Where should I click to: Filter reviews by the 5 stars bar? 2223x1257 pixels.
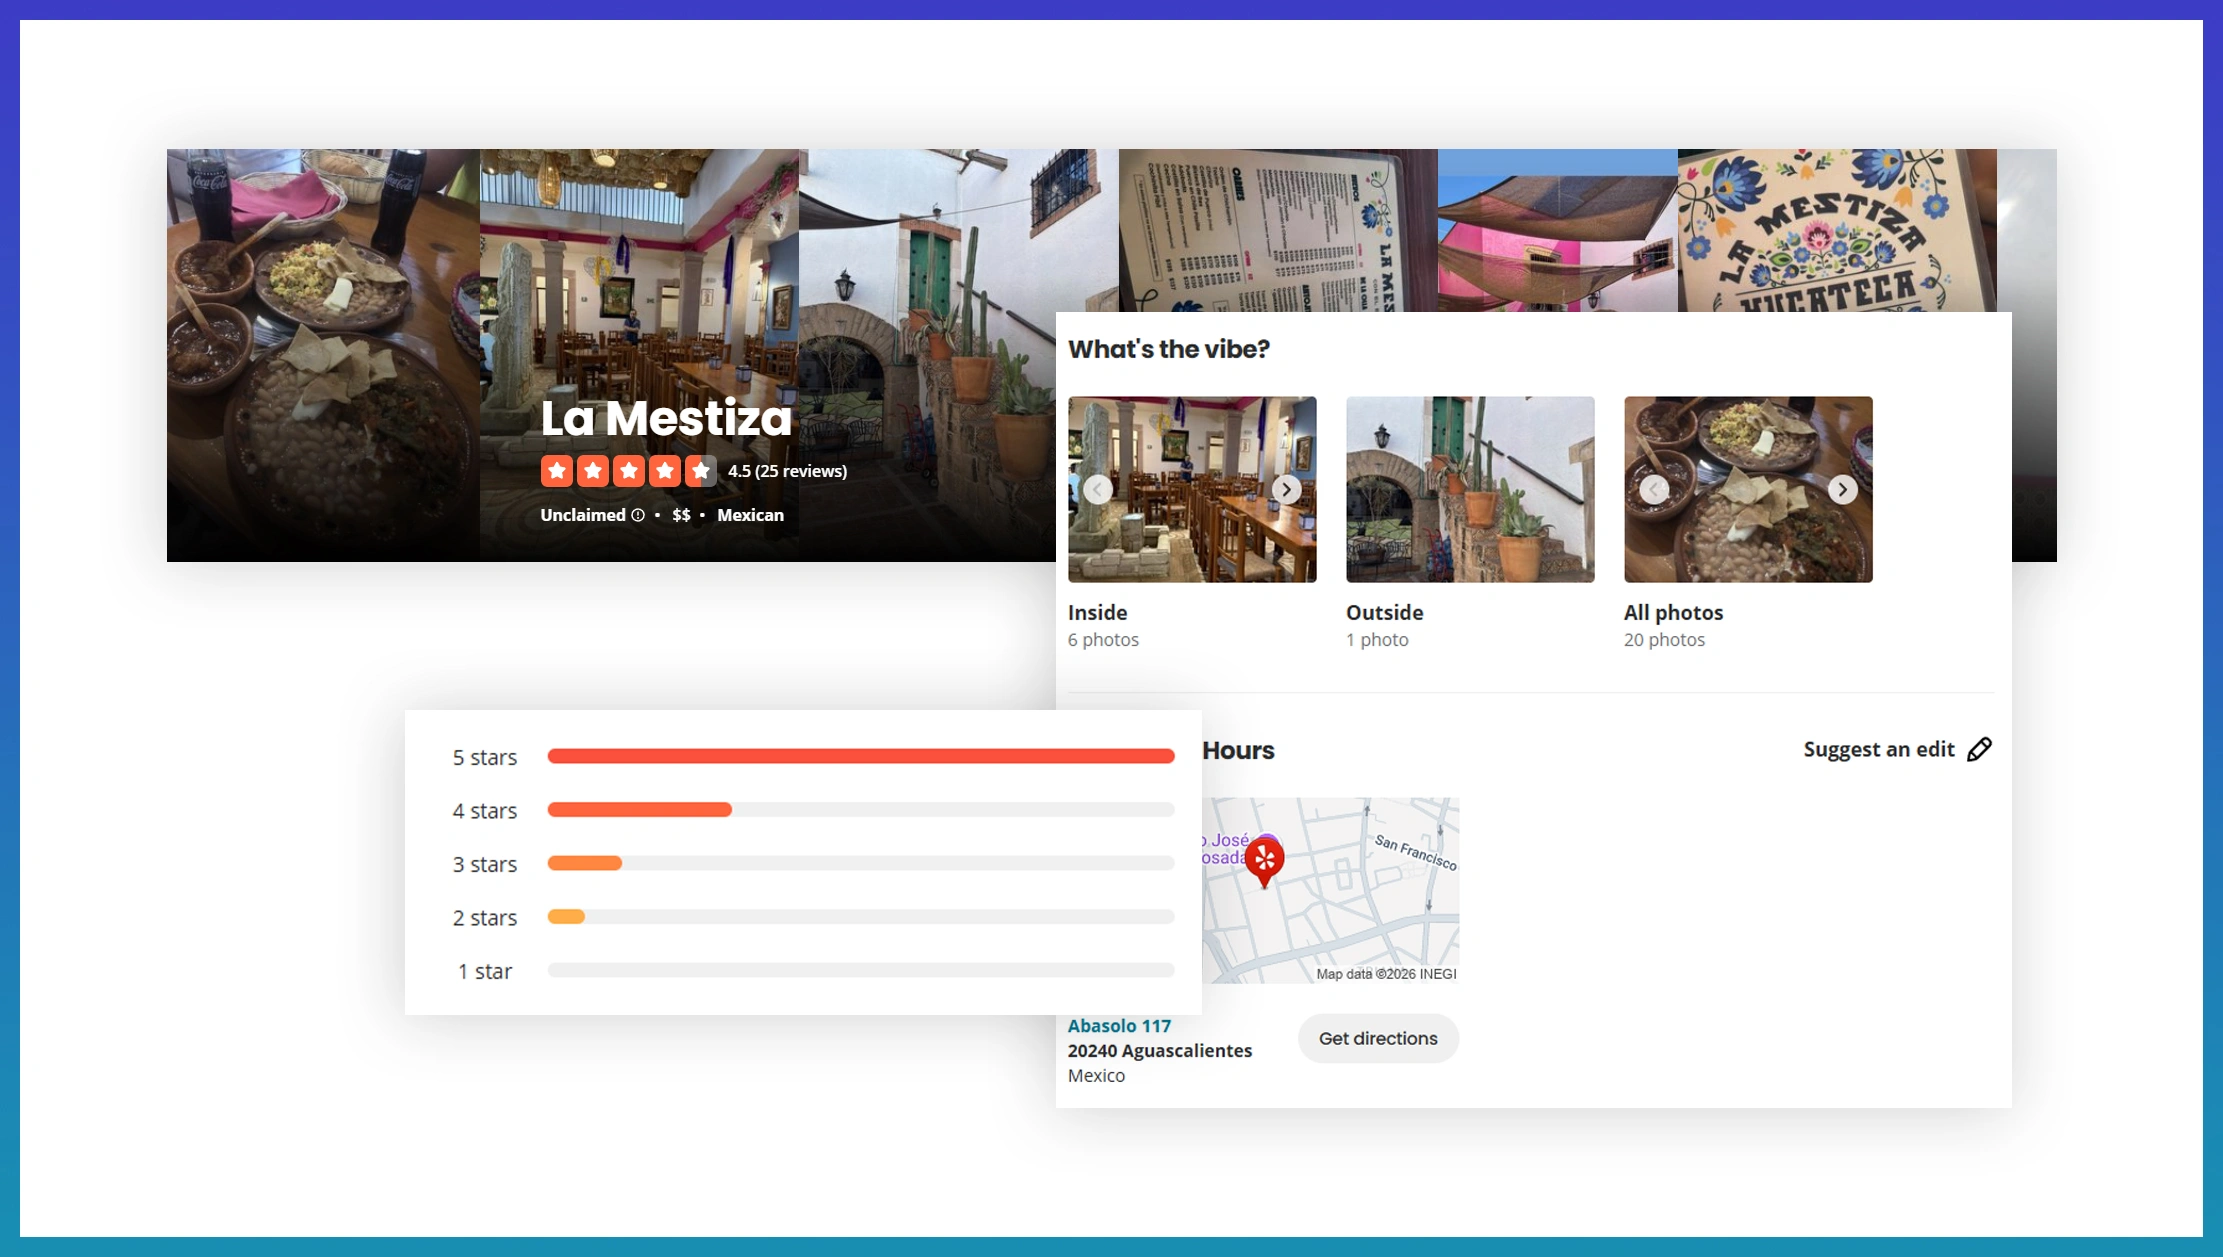tap(860, 757)
